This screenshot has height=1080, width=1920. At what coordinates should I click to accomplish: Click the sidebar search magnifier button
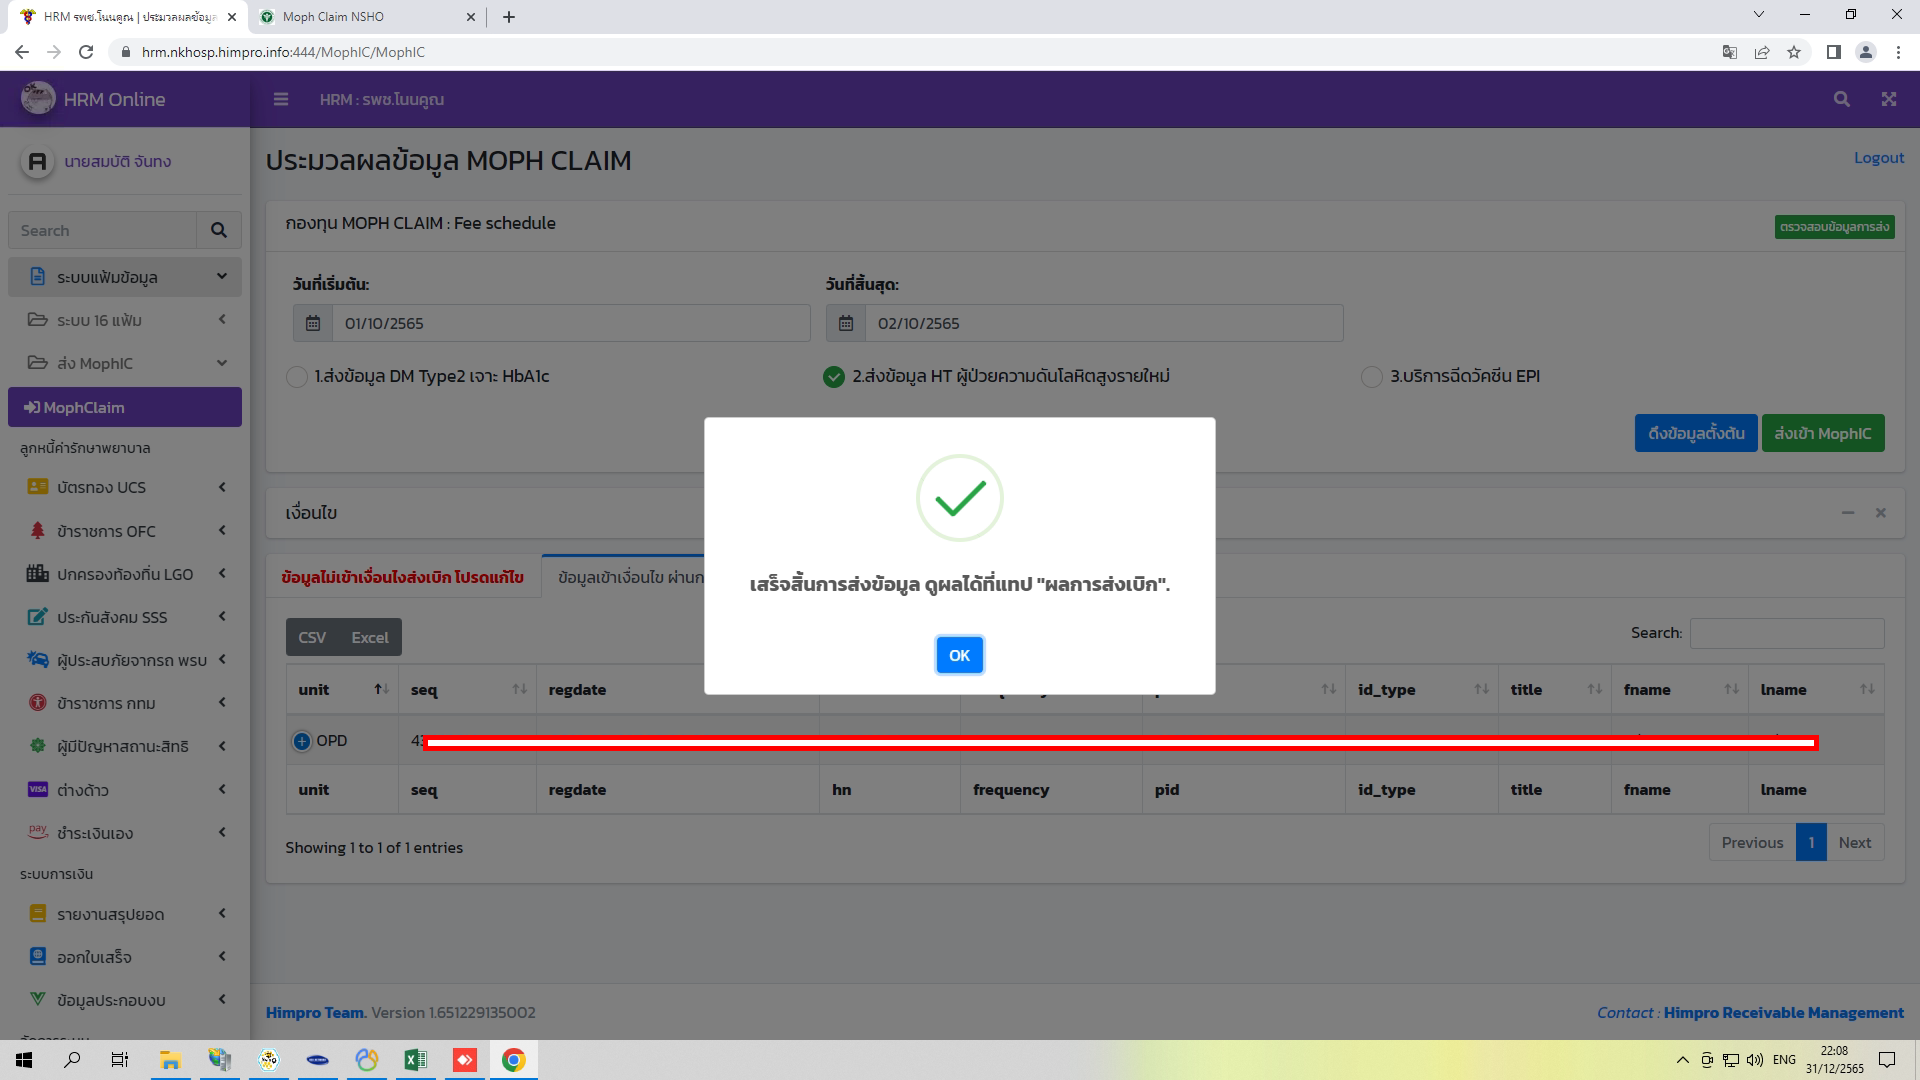pos(218,229)
